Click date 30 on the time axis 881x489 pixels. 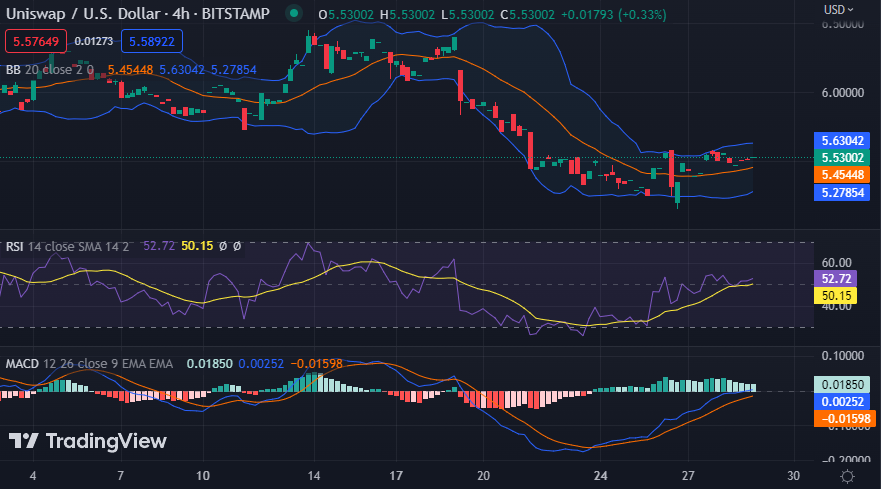[x=793, y=476]
